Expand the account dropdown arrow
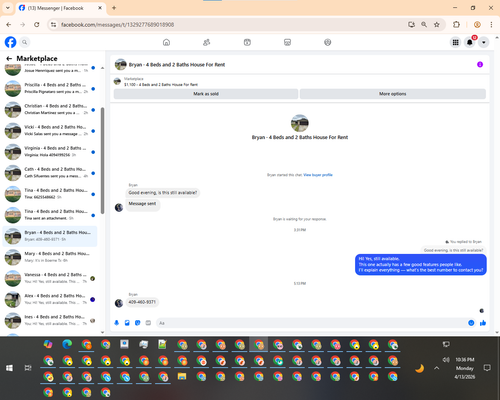Image resolution: width=500 pixels, height=400 pixels. tap(484, 42)
